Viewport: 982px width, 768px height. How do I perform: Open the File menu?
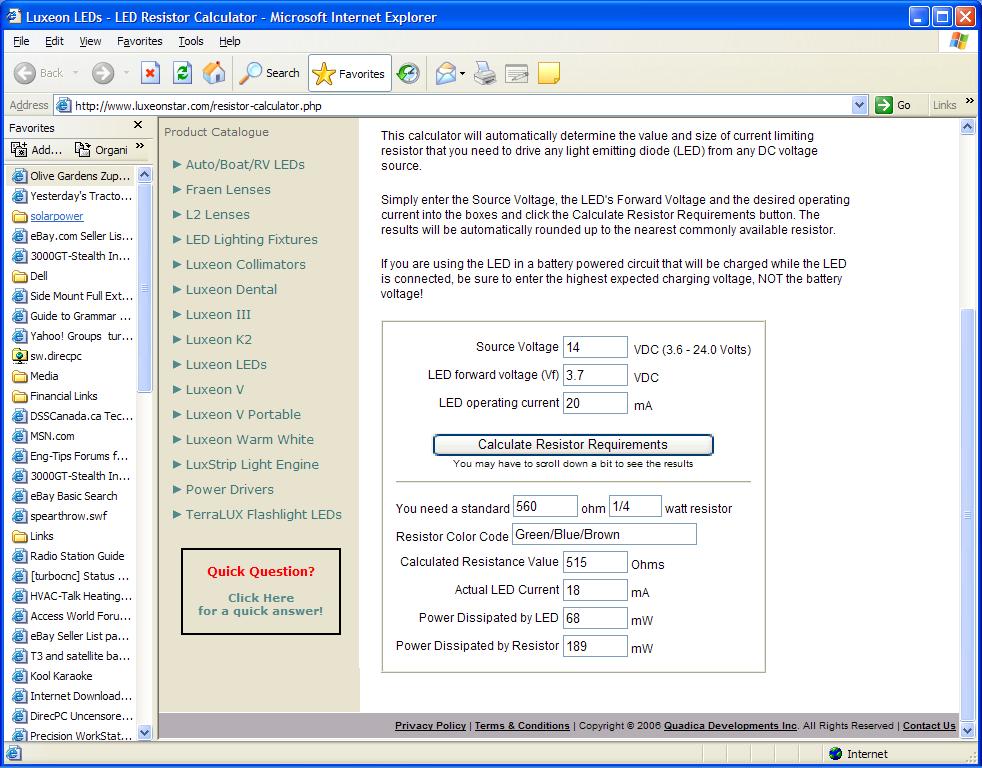coord(21,41)
